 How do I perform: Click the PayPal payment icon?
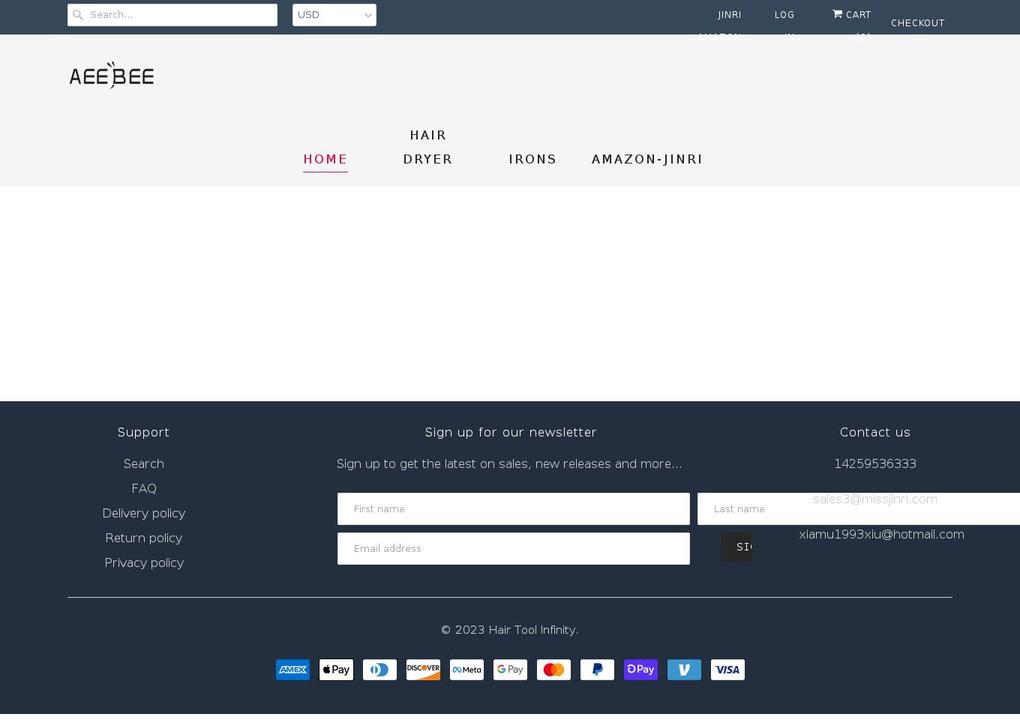click(x=597, y=669)
